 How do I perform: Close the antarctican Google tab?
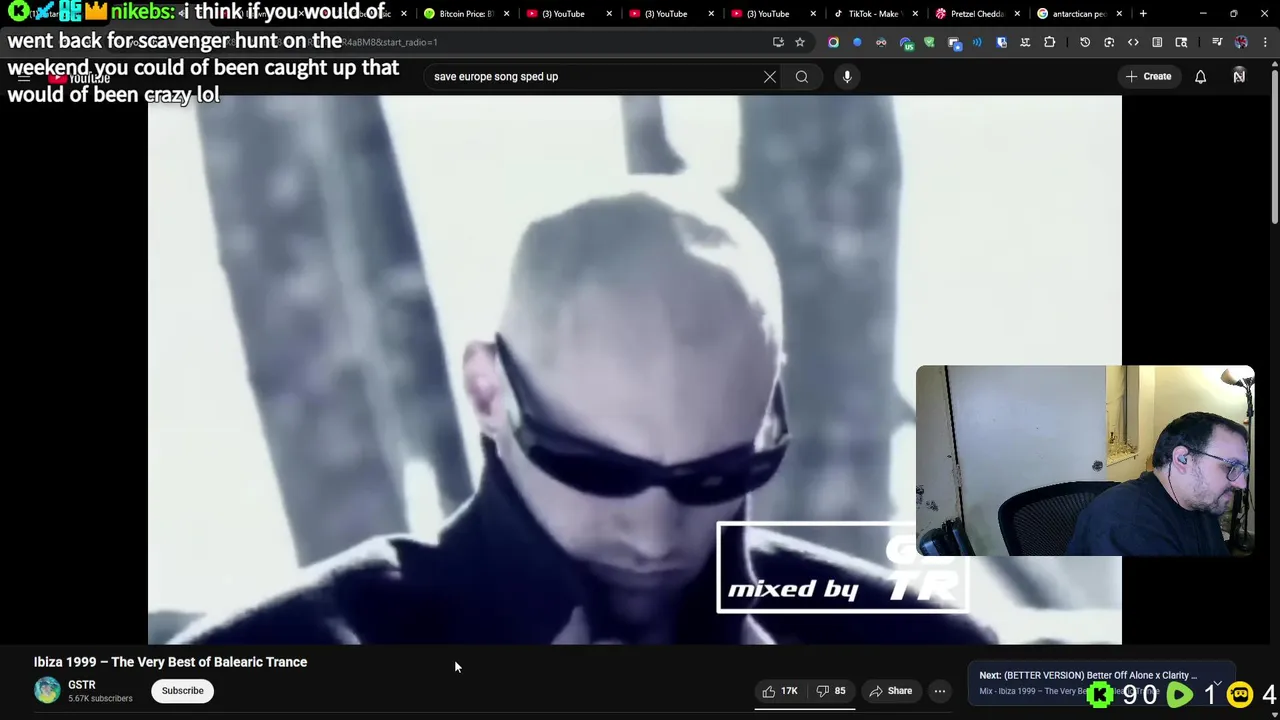[x=1119, y=14]
